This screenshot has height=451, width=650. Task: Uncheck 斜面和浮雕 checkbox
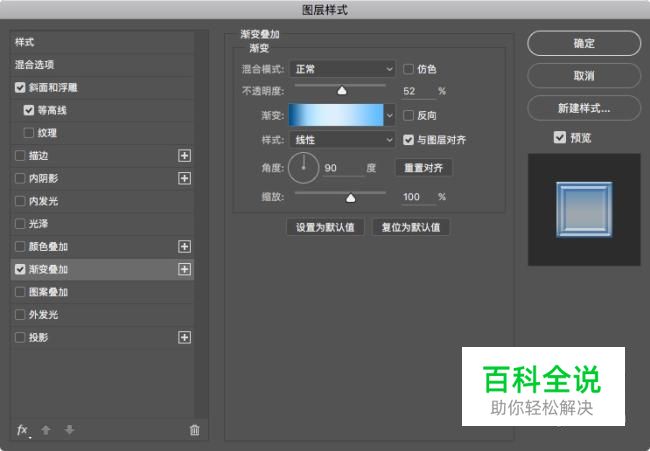[20, 87]
